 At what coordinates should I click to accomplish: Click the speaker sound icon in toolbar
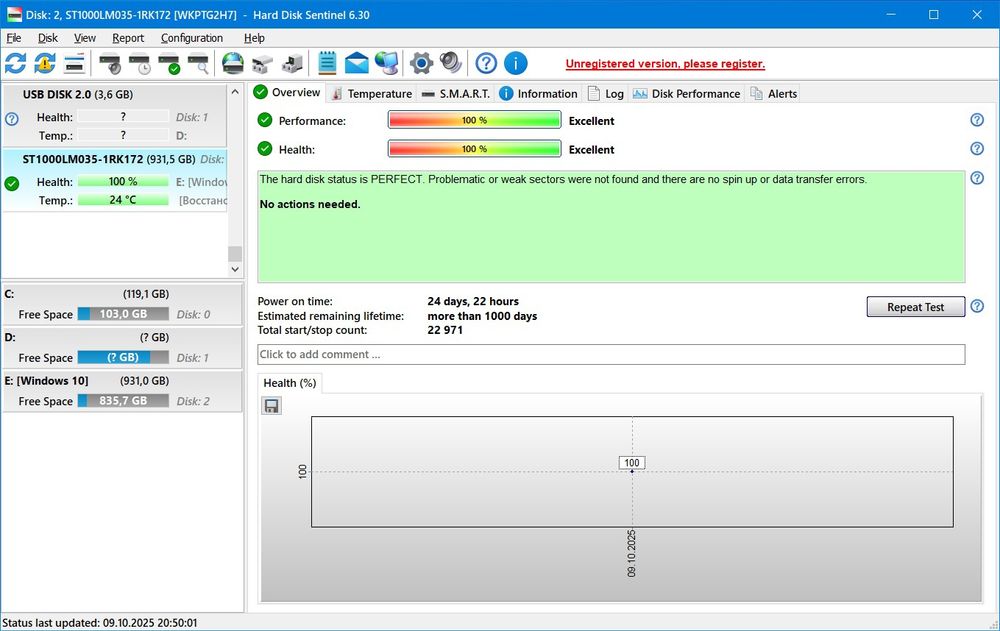click(451, 64)
